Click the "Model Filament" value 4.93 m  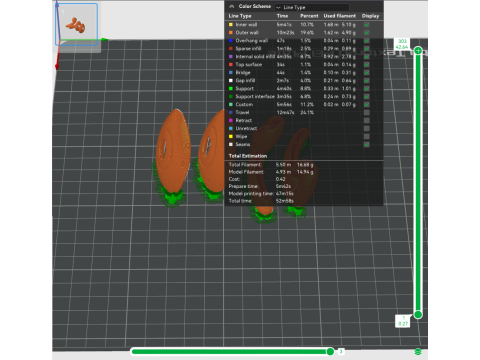click(283, 172)
